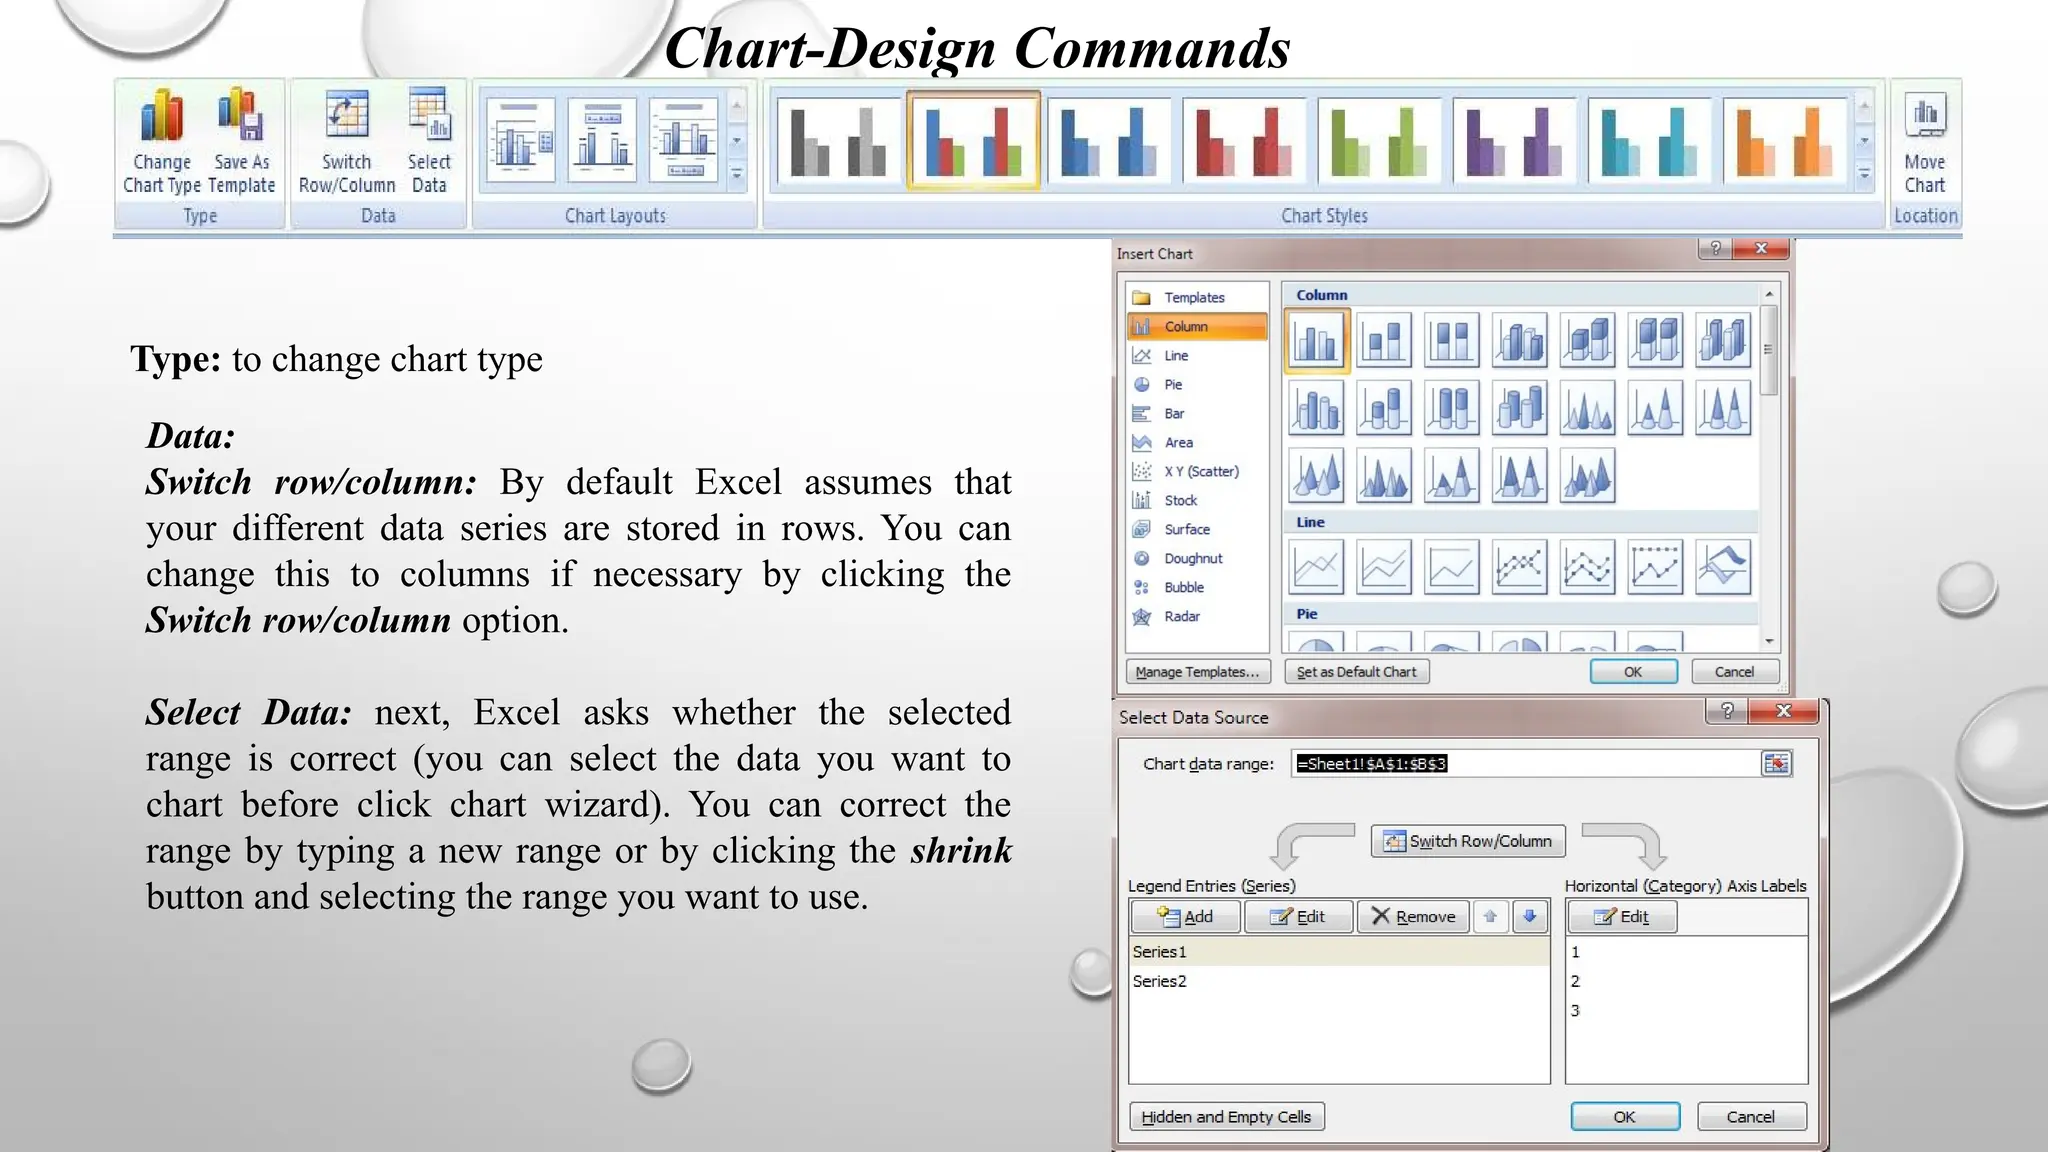Choose the 3-D Line chart icon

click(x=1723, y=567)
